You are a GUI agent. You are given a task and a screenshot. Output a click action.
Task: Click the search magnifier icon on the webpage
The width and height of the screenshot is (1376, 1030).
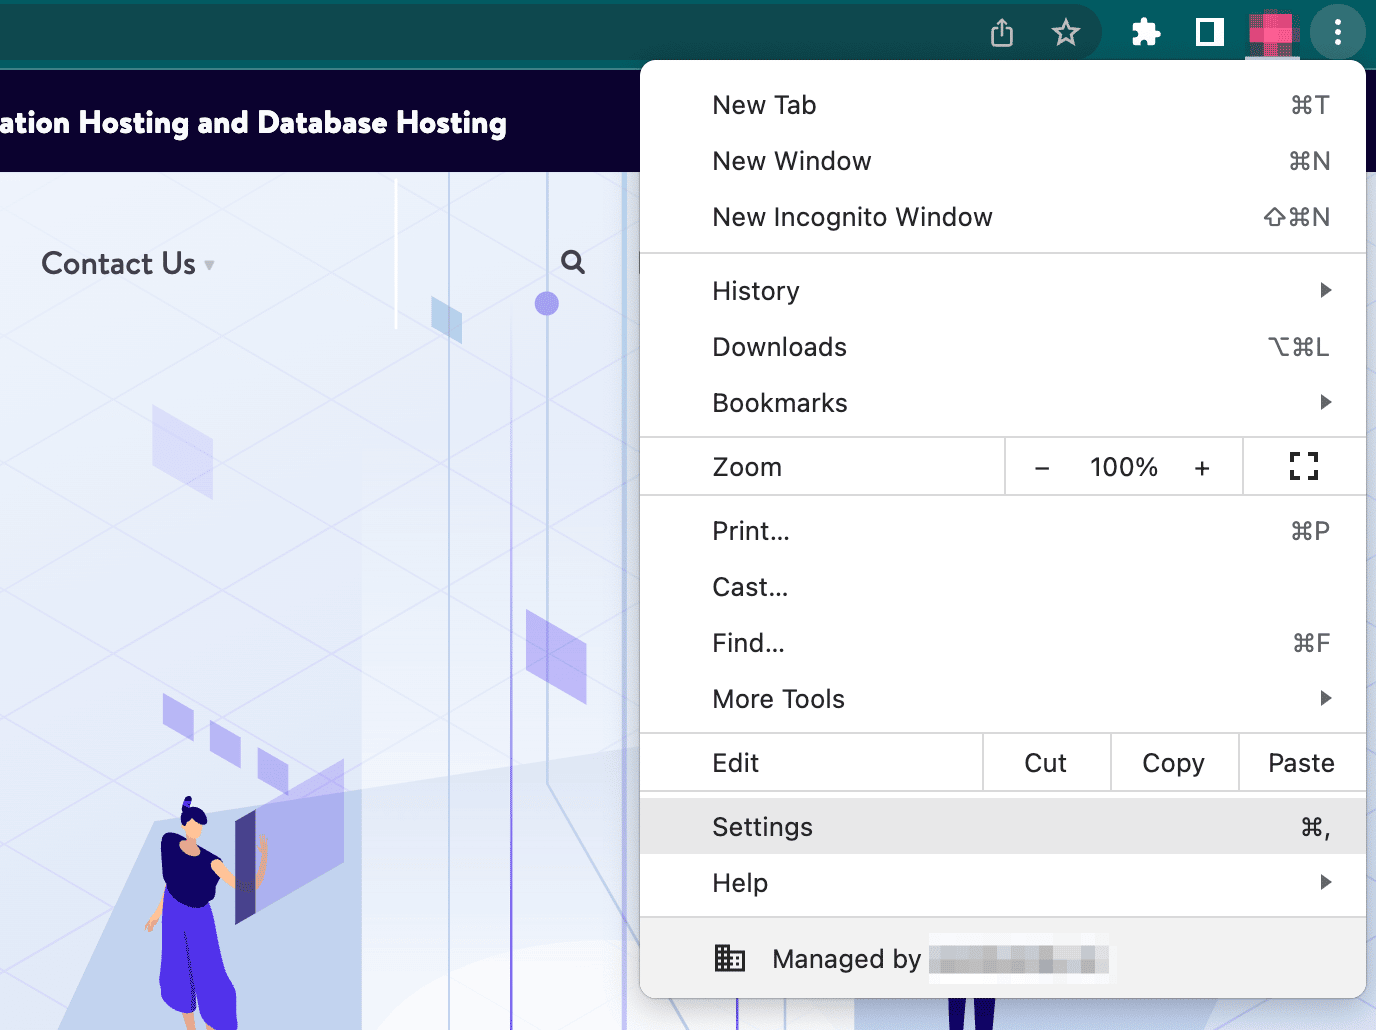pyautogui.click(x=573, y=262)
